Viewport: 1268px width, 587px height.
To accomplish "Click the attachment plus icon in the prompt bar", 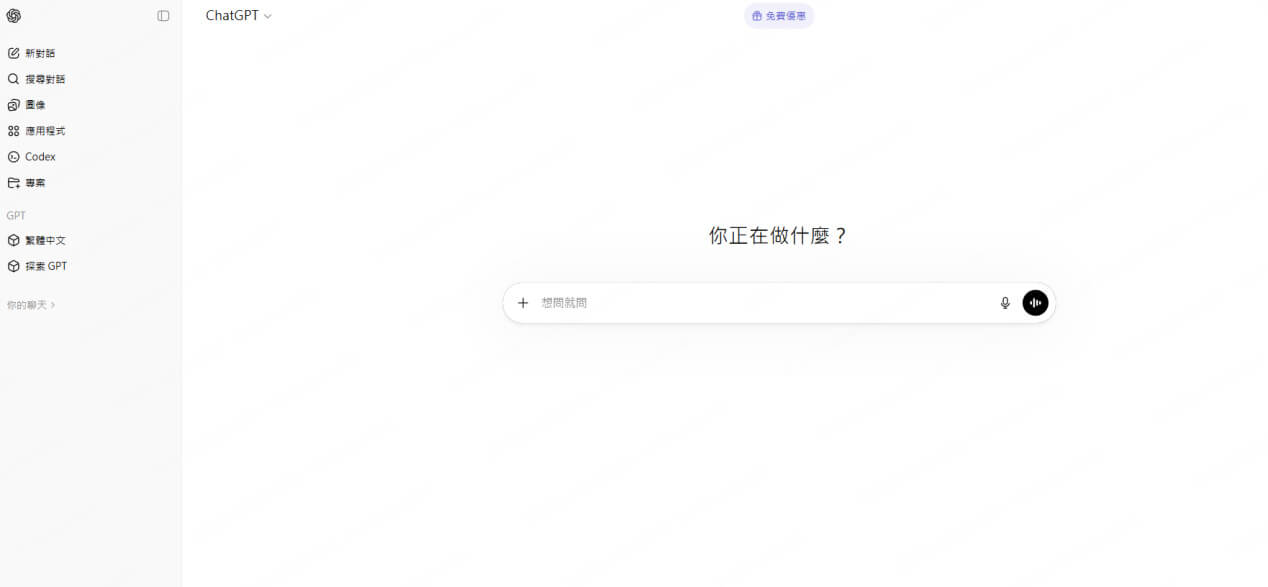I will [523, 302].
